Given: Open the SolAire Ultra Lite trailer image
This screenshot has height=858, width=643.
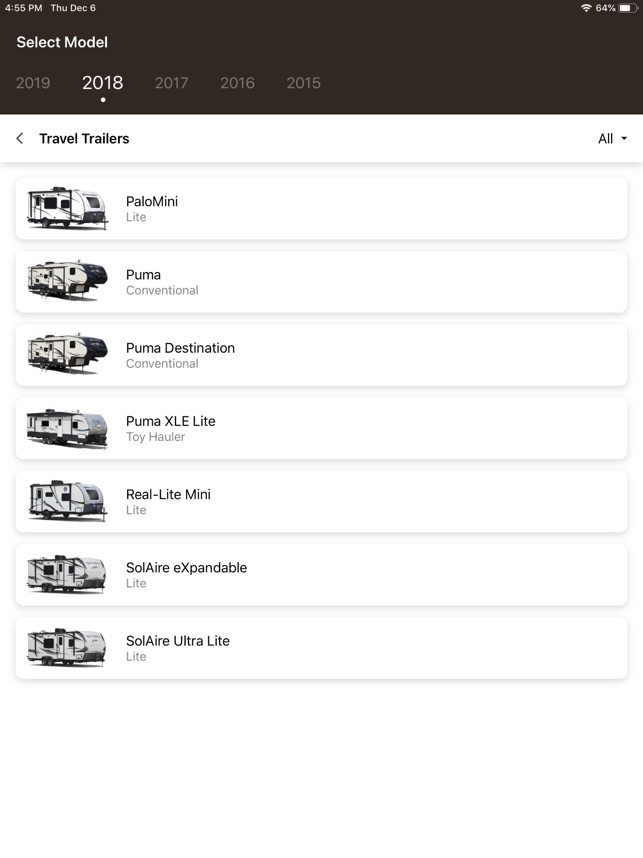Looking at the screenshot, I should click(67, 648).
